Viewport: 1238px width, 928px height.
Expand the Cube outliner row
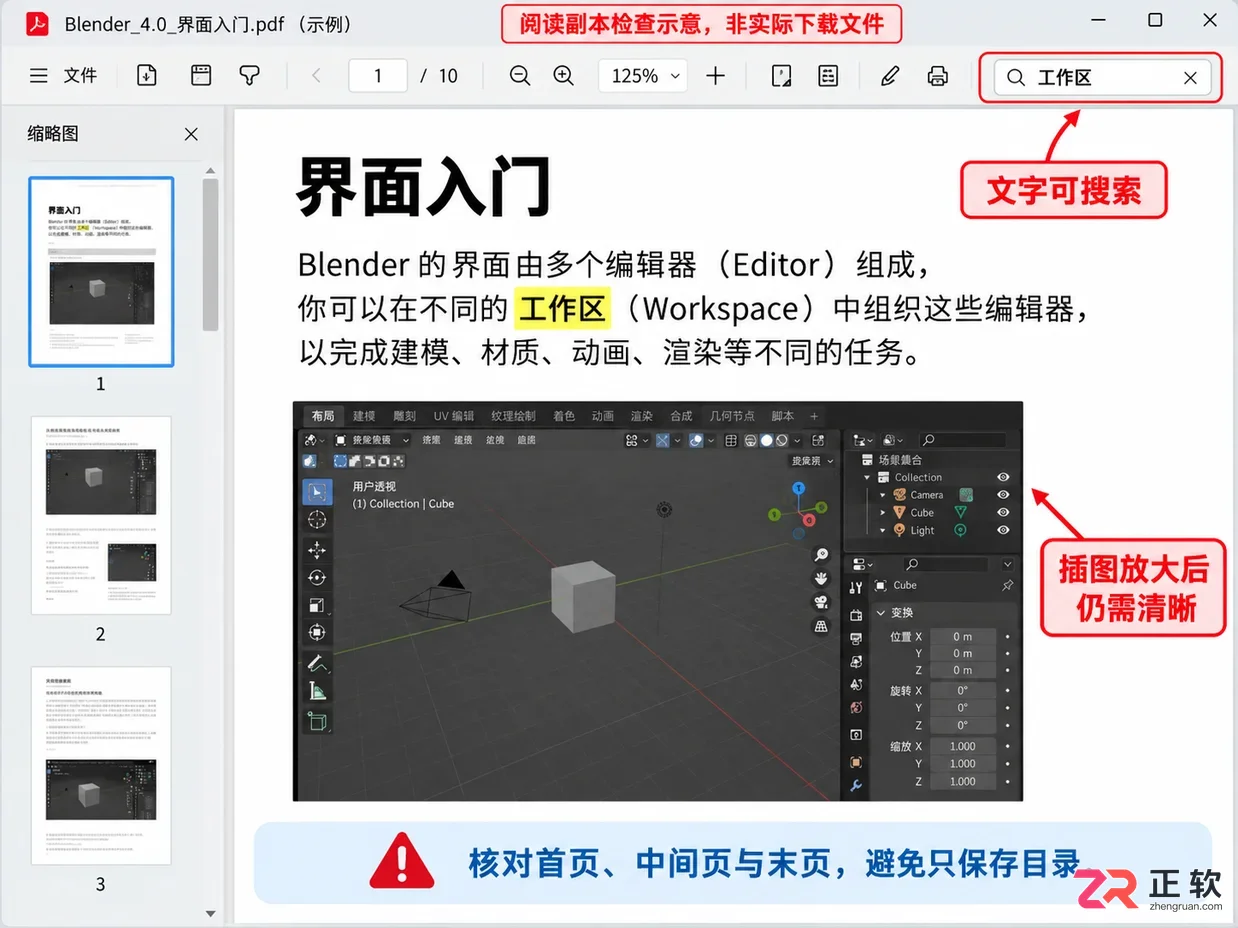coord(883,512)
